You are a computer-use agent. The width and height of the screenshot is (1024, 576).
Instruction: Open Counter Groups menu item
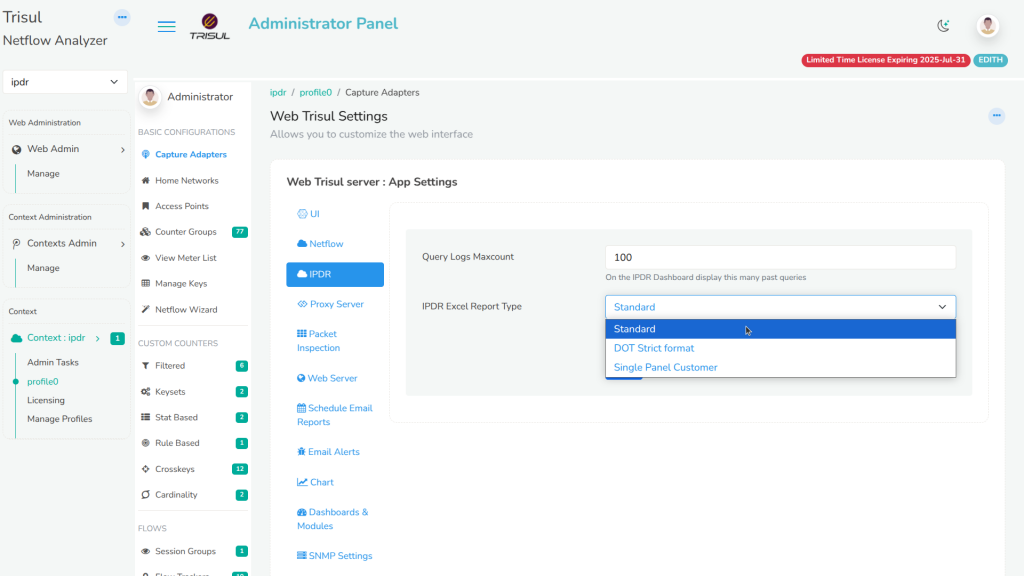[185, 232]
